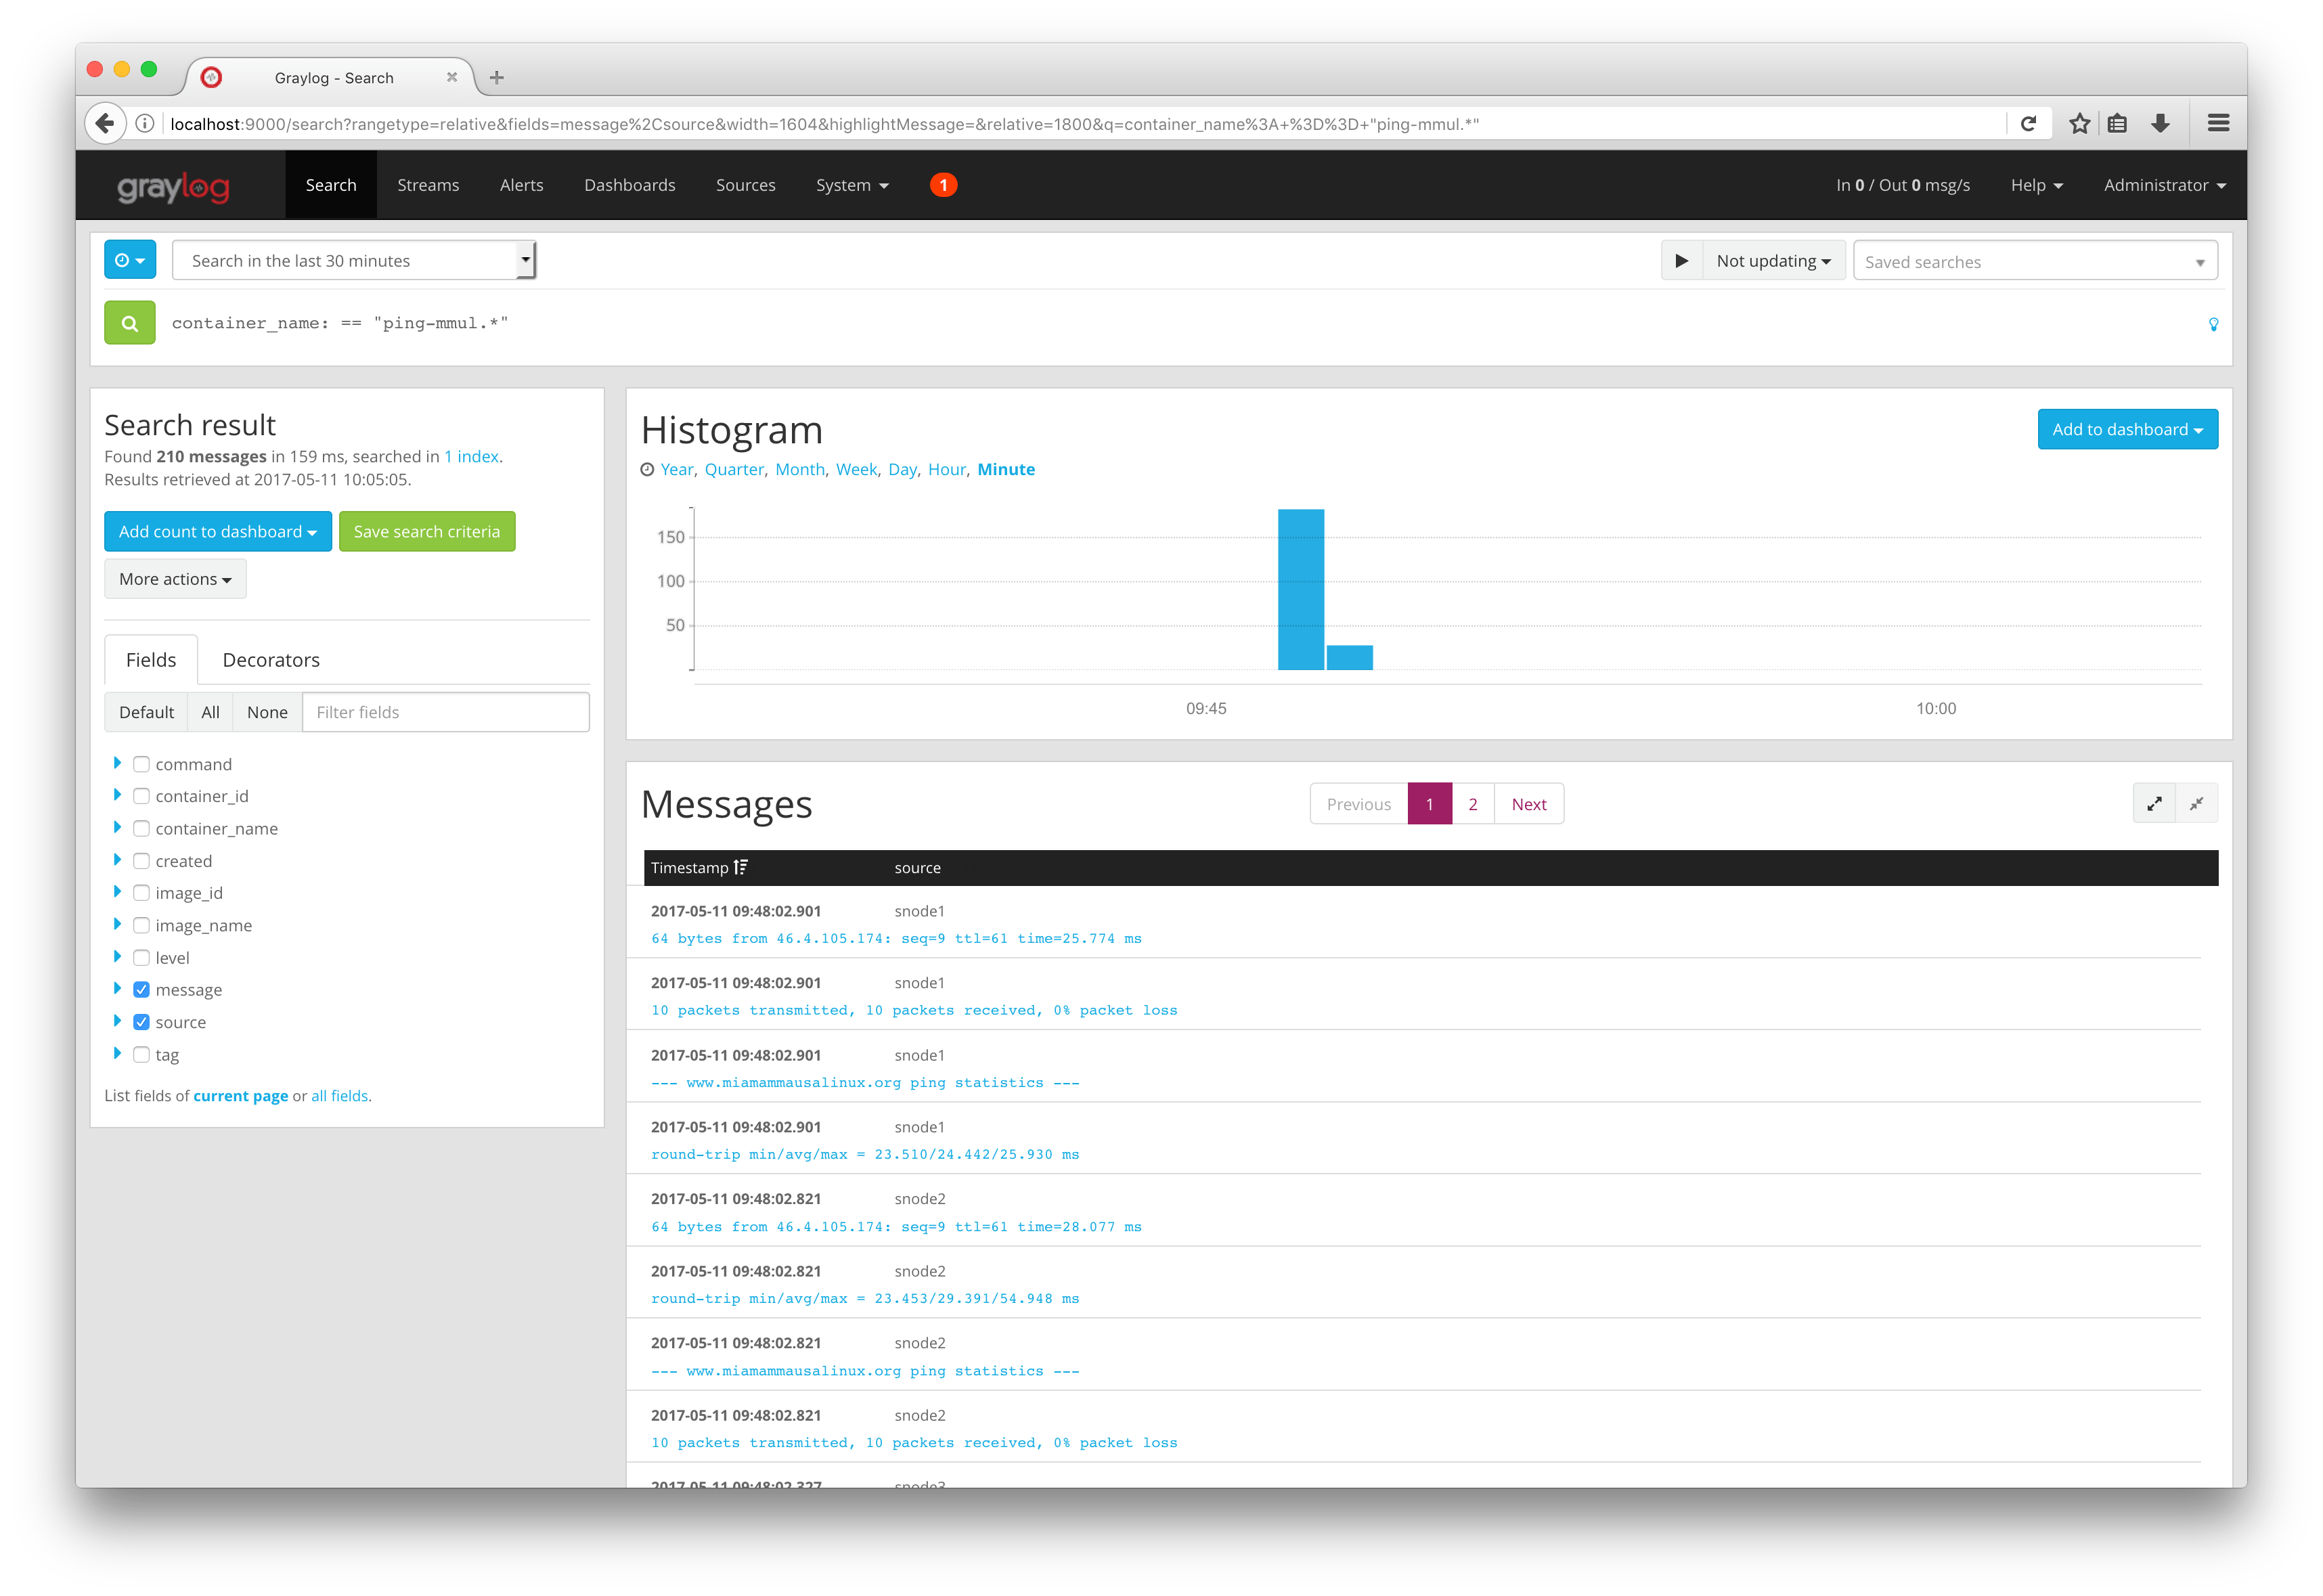Toggle the created field checkbox
This screenshot has width=2323, height=1596.
tap(141, 861)
